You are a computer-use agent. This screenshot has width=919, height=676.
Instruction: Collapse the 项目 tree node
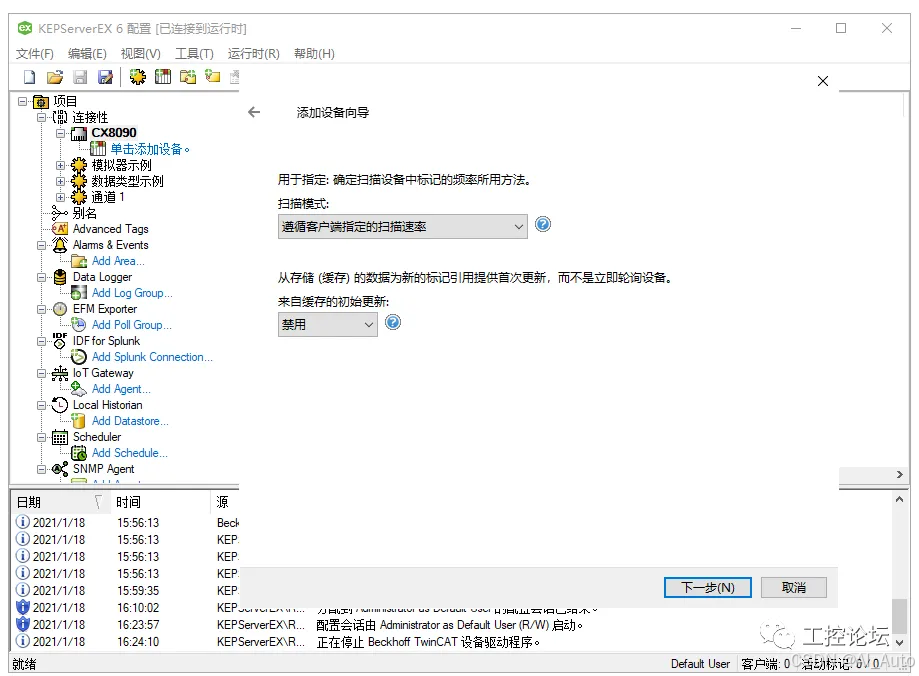click(x=22, y=101)
